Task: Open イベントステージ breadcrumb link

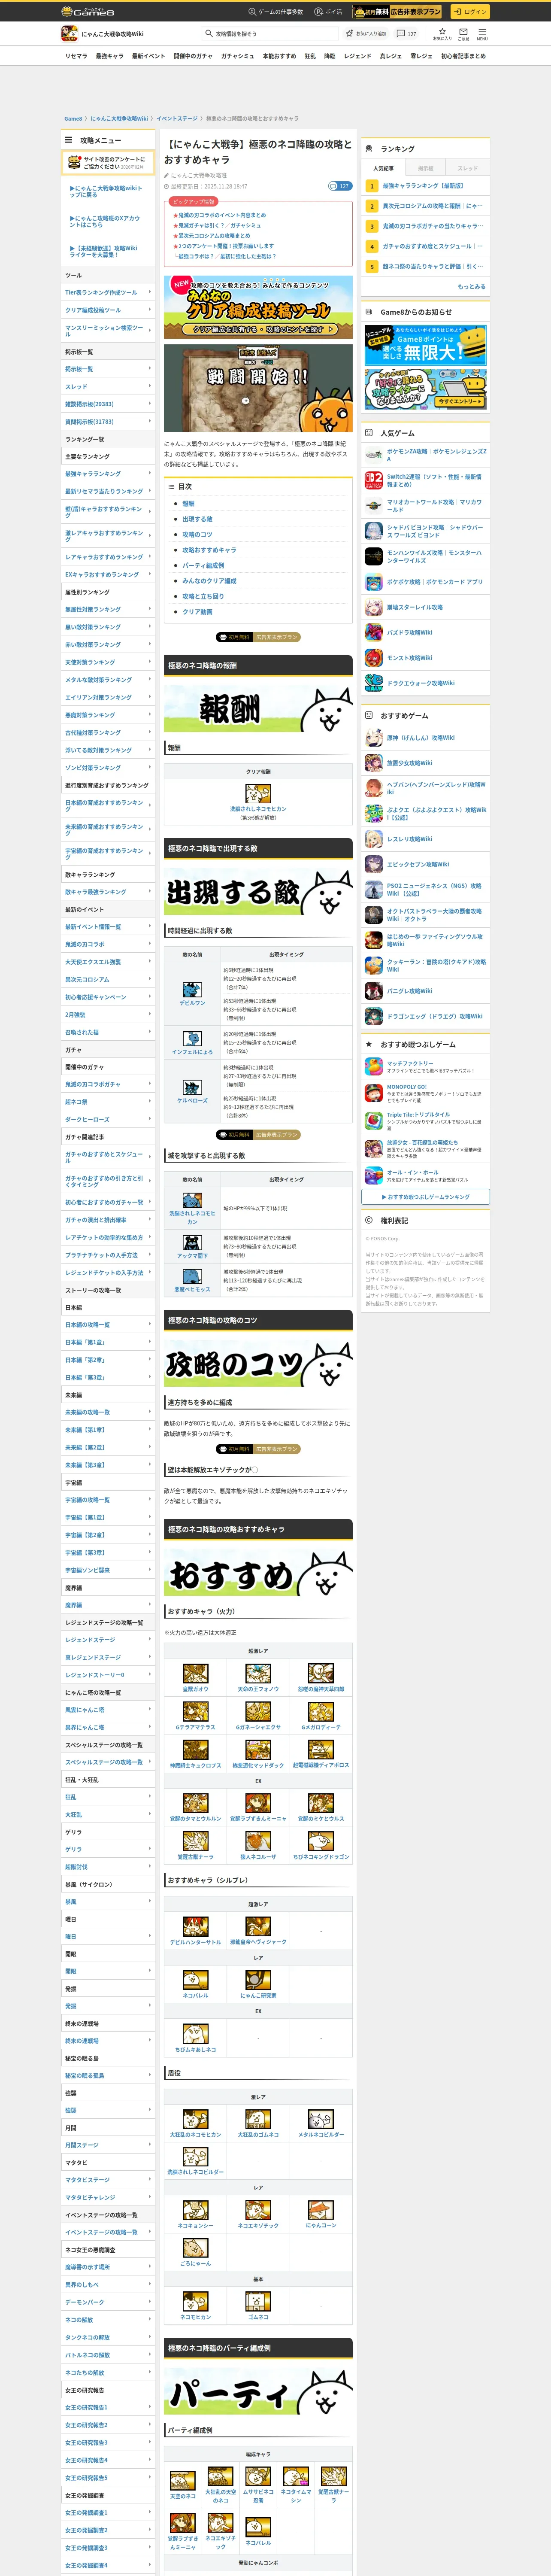Action: [177, 119]
